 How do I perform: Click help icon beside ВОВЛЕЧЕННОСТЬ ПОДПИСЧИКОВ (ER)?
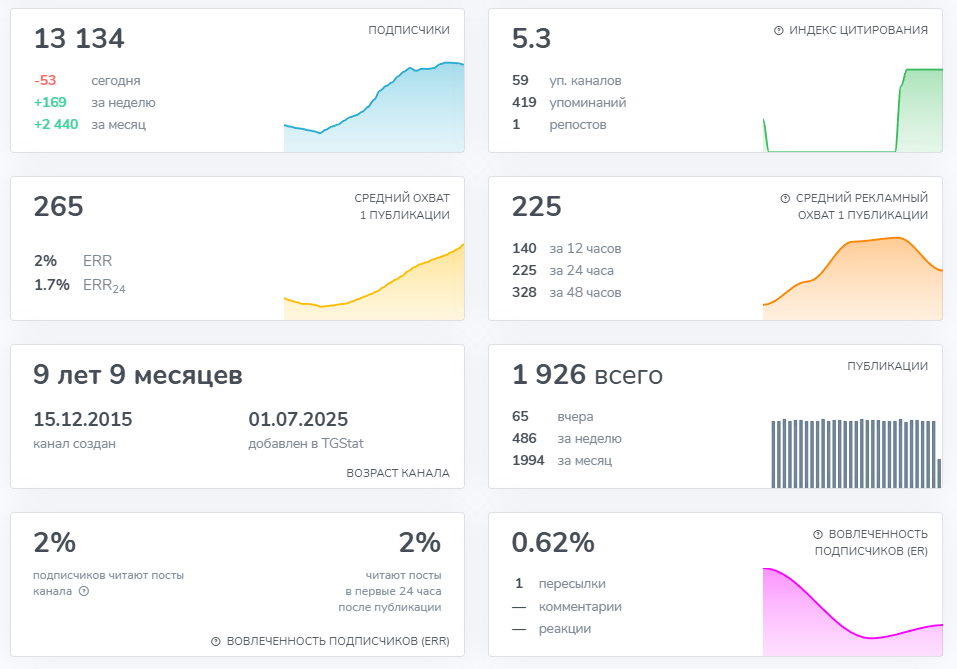click(x=818, y=534)
